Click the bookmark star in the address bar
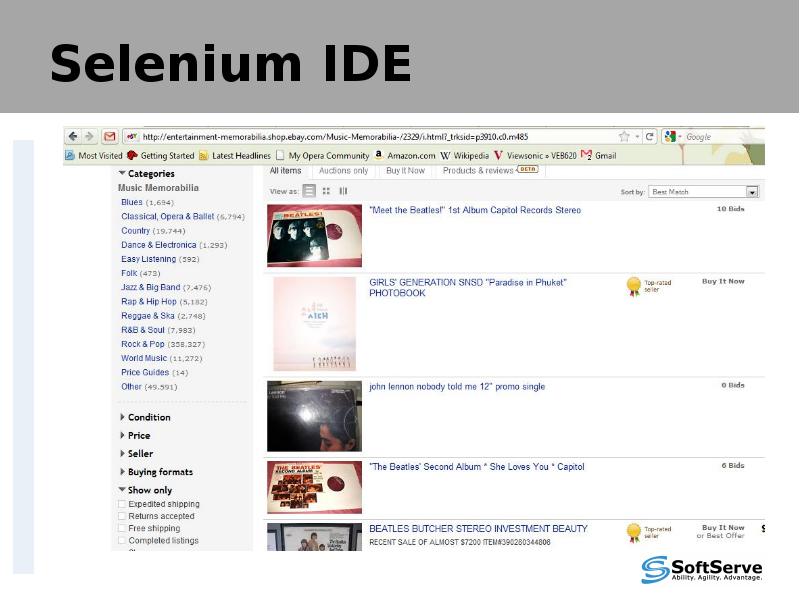 point(624,136)
